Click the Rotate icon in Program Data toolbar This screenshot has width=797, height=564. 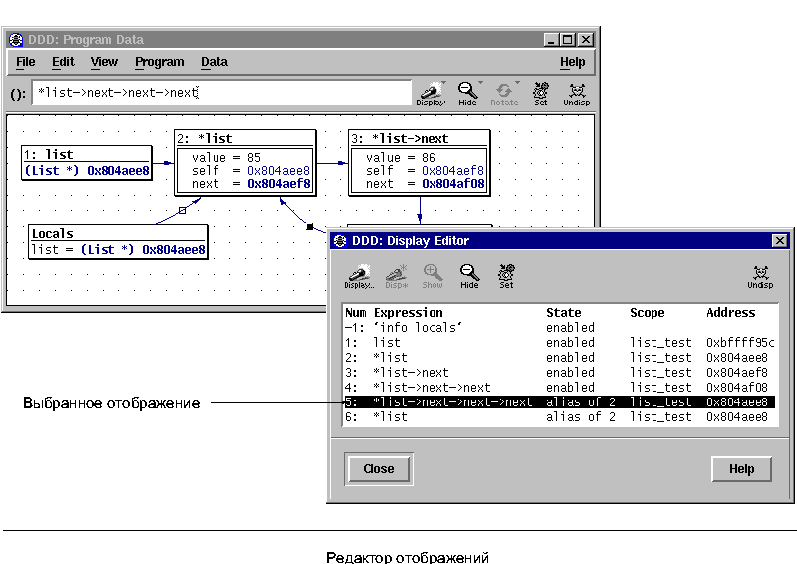(x=504, y=94)
